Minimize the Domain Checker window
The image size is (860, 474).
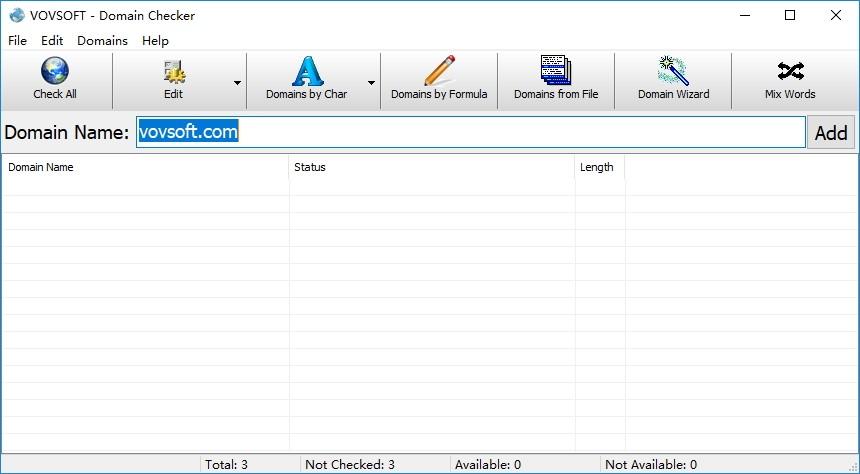tap(744, 15)
